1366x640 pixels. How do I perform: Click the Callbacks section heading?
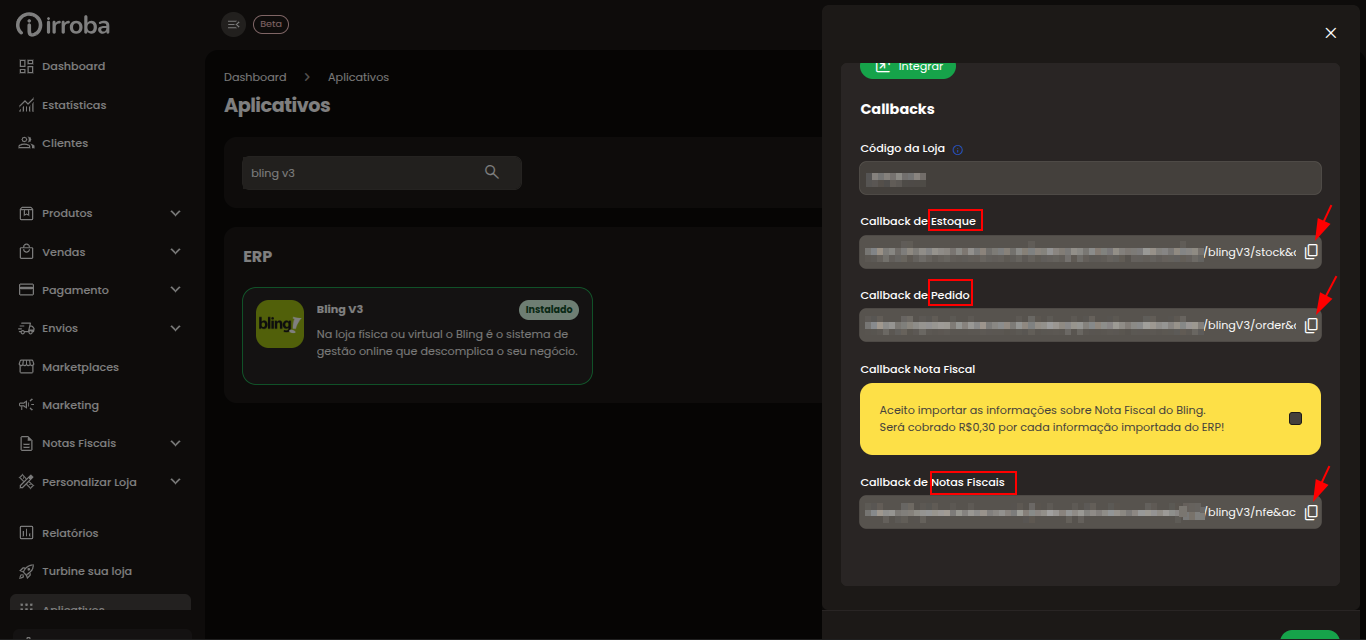897,109
